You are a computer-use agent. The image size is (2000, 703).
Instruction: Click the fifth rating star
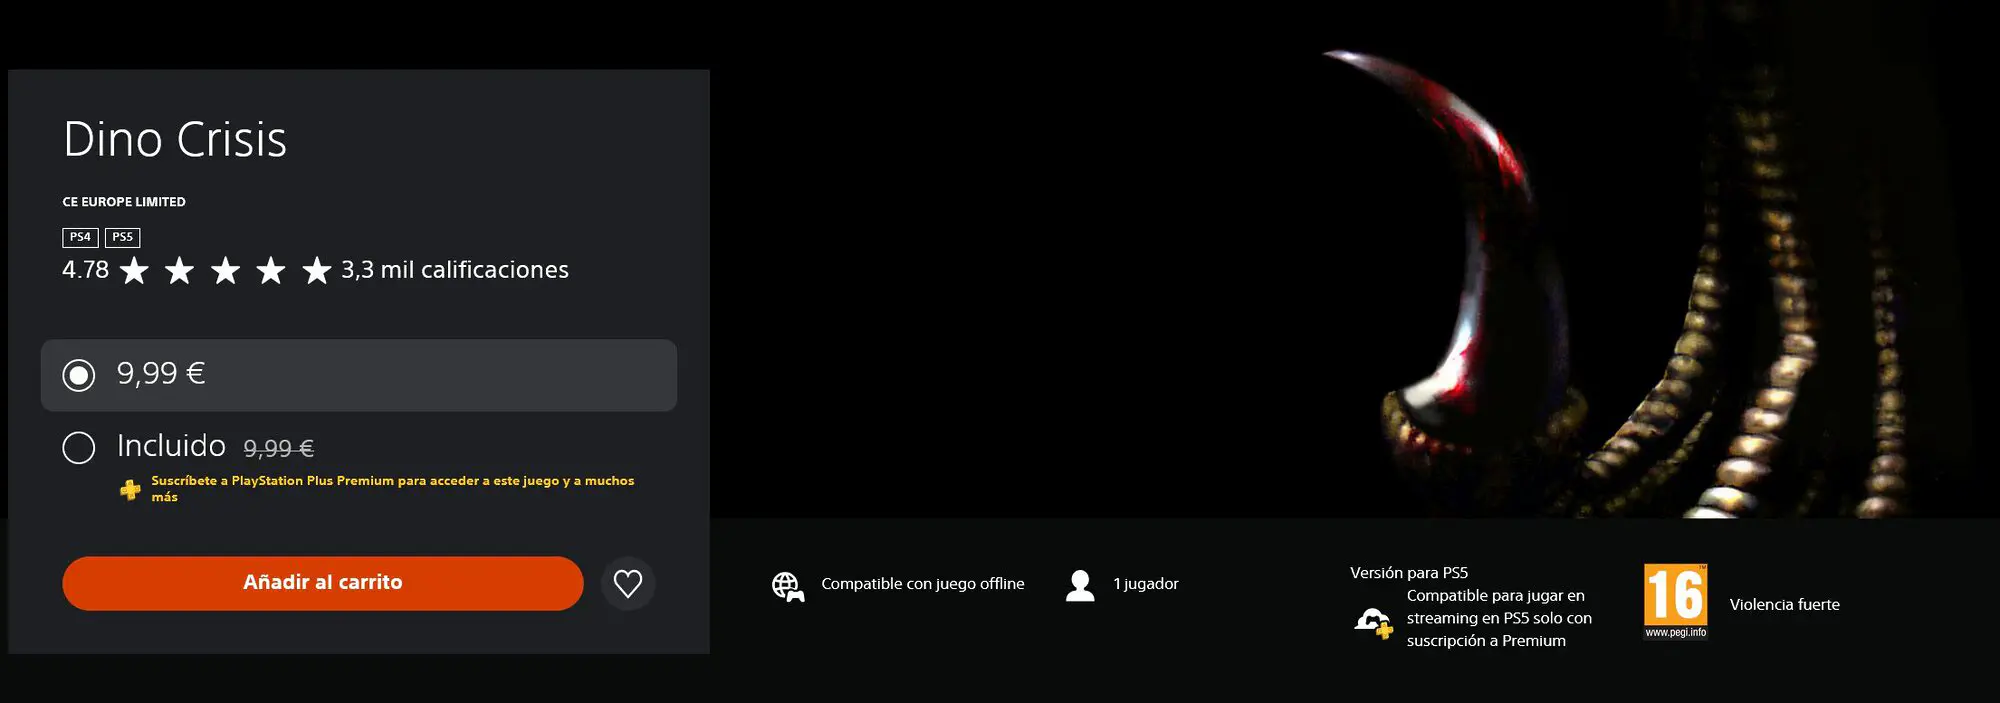[317, 270]
